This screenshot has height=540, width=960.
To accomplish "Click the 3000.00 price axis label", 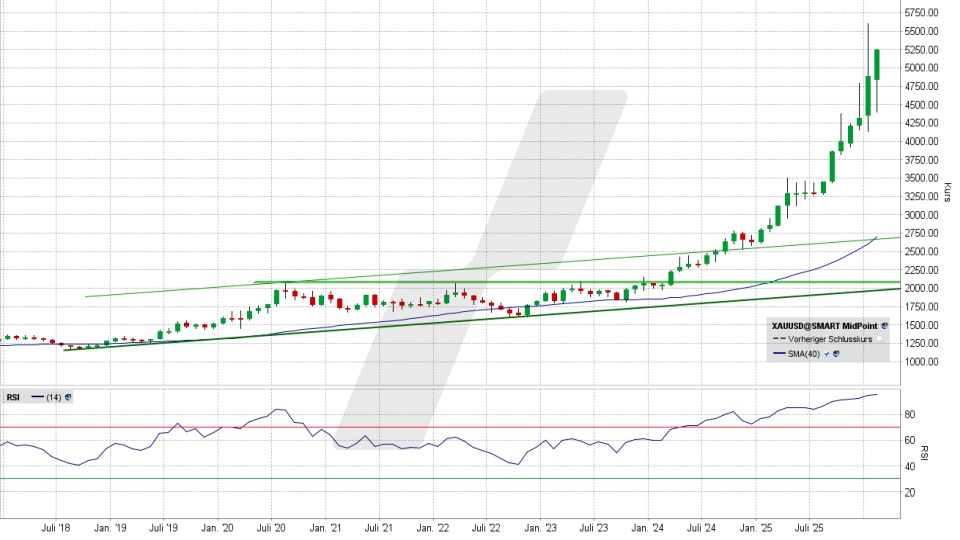I will pos(921,215).
